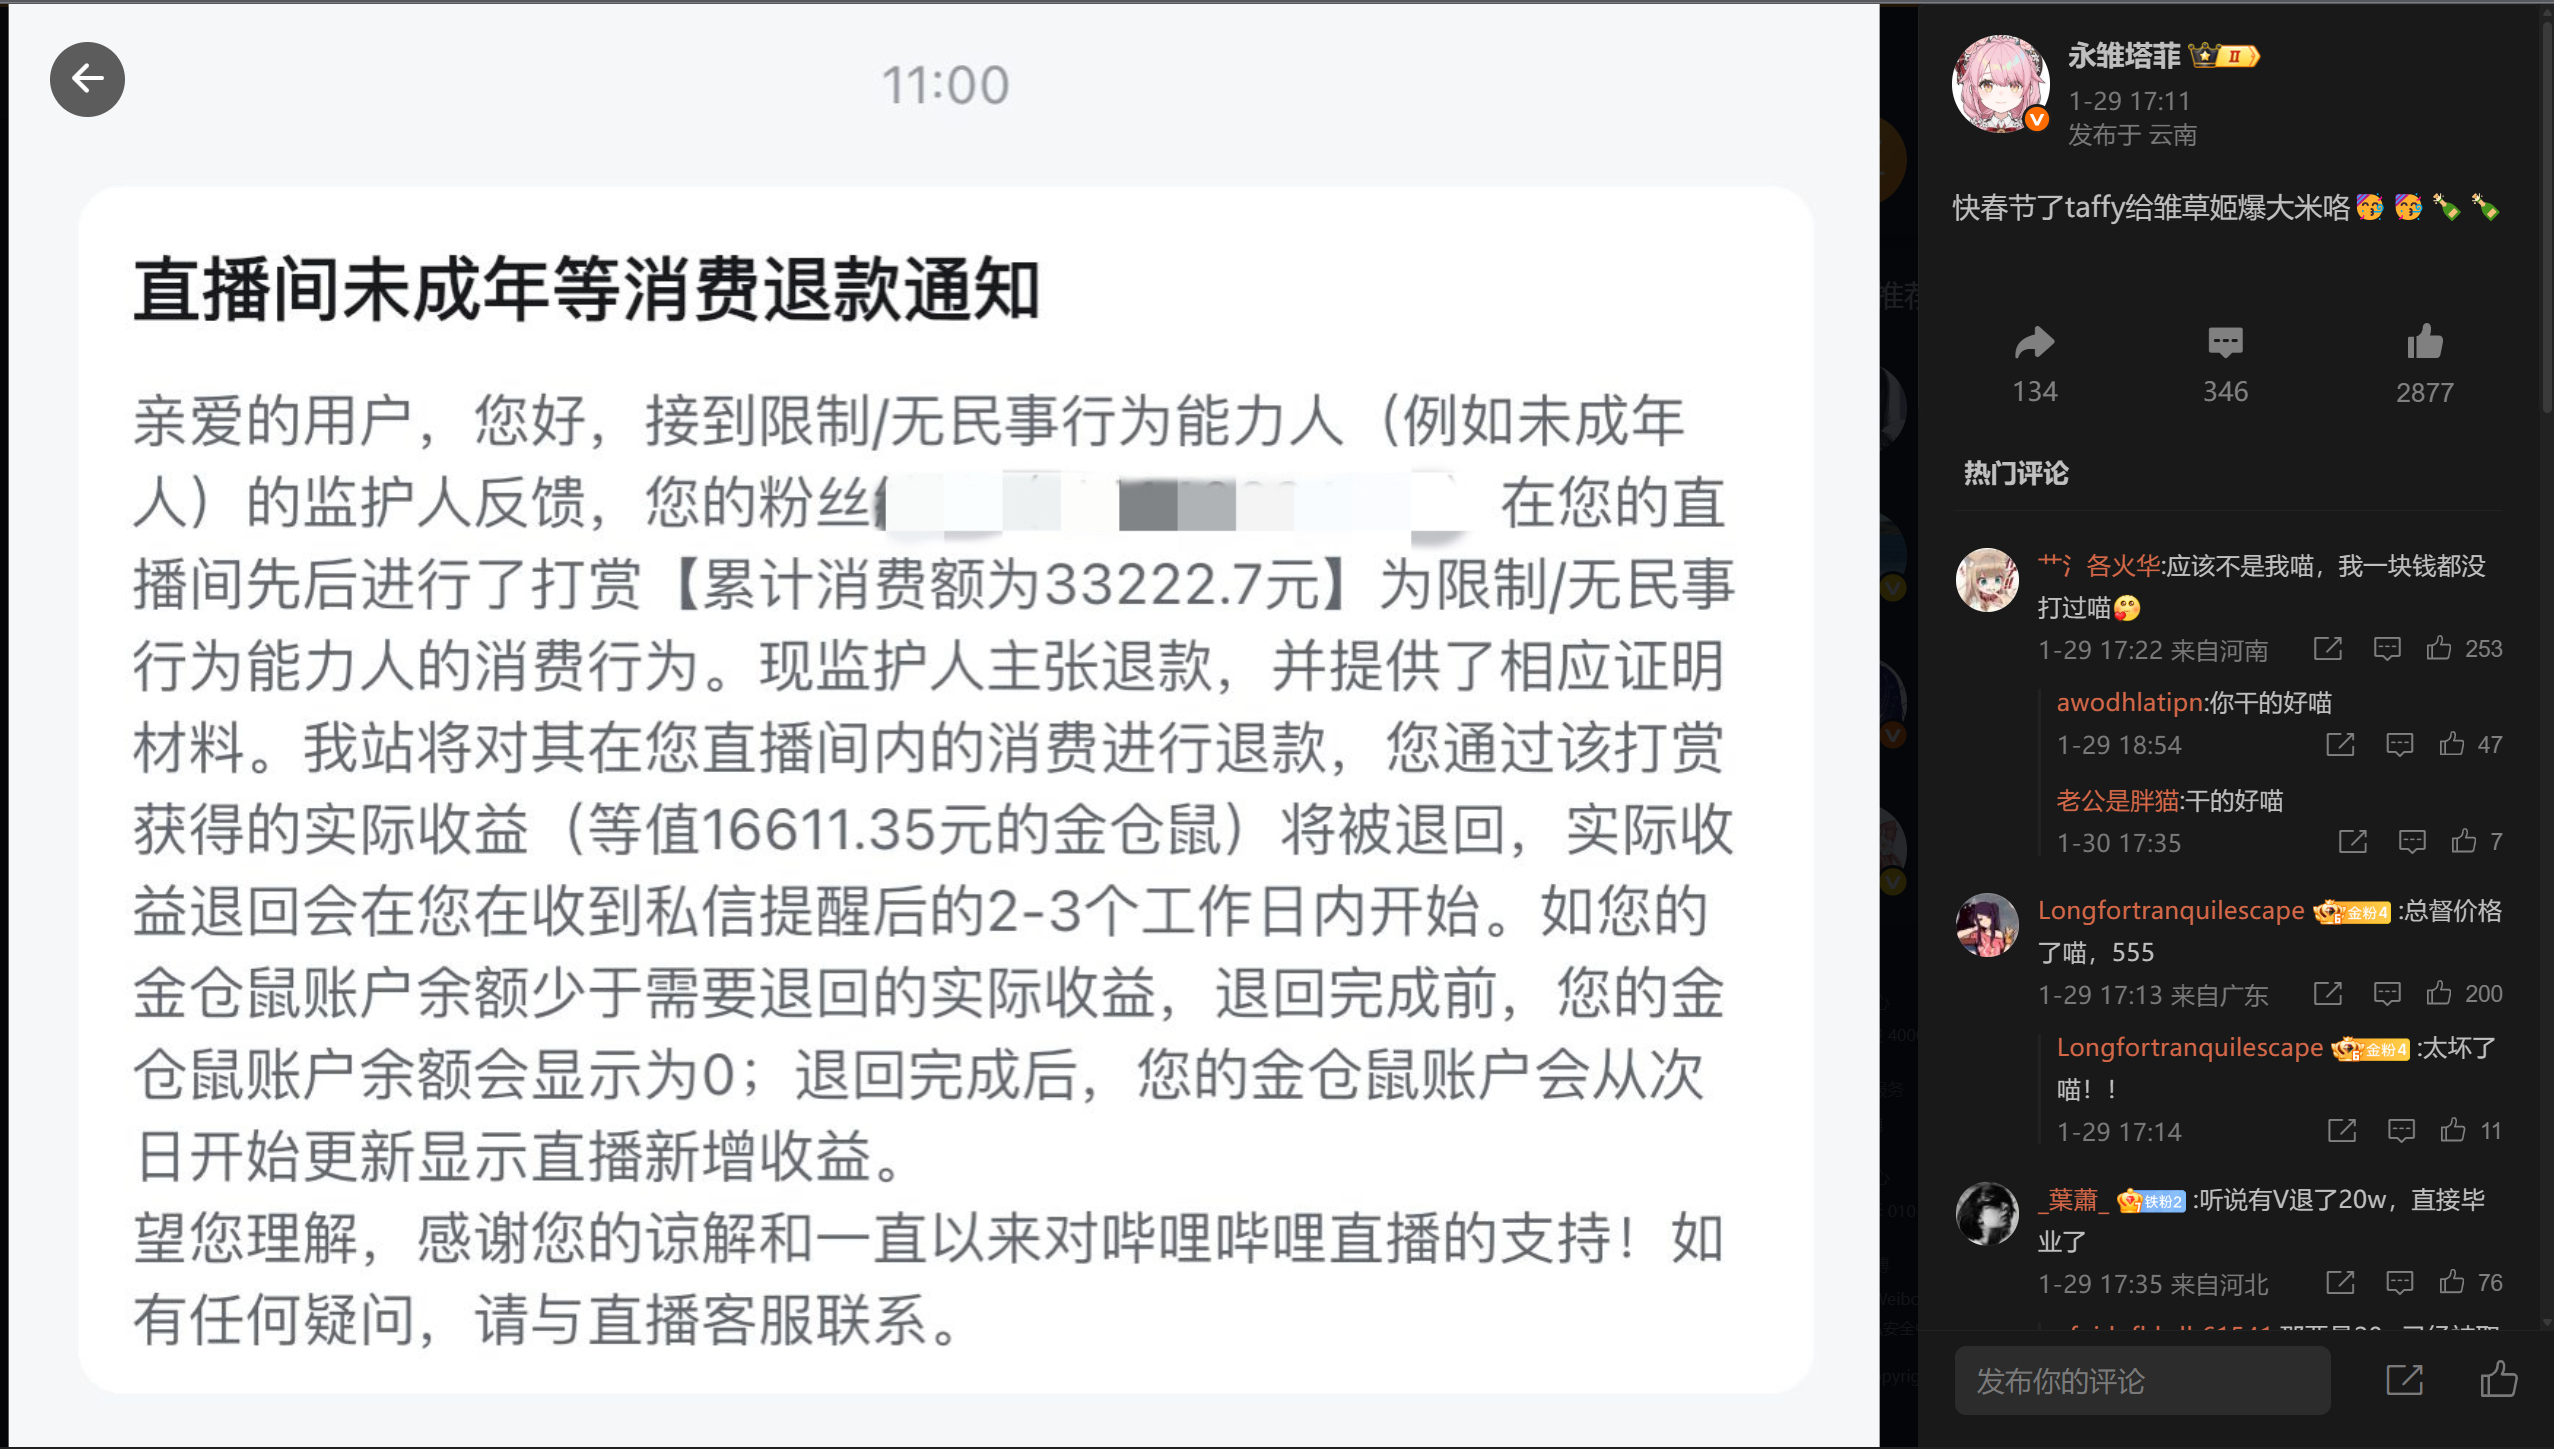
Task: Click the repost icon next to the comment box
Action: pyautogui.click(x=2404, y=1380)
